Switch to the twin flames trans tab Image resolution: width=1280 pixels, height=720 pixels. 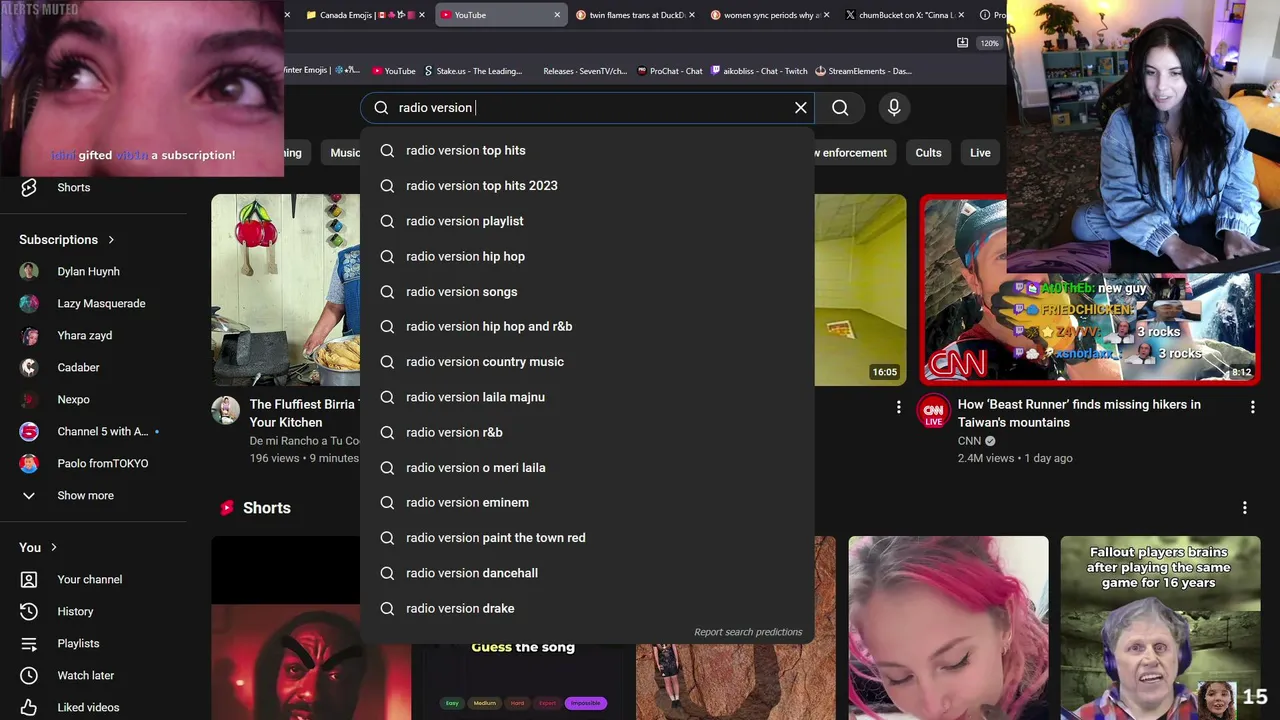point(635,15)
